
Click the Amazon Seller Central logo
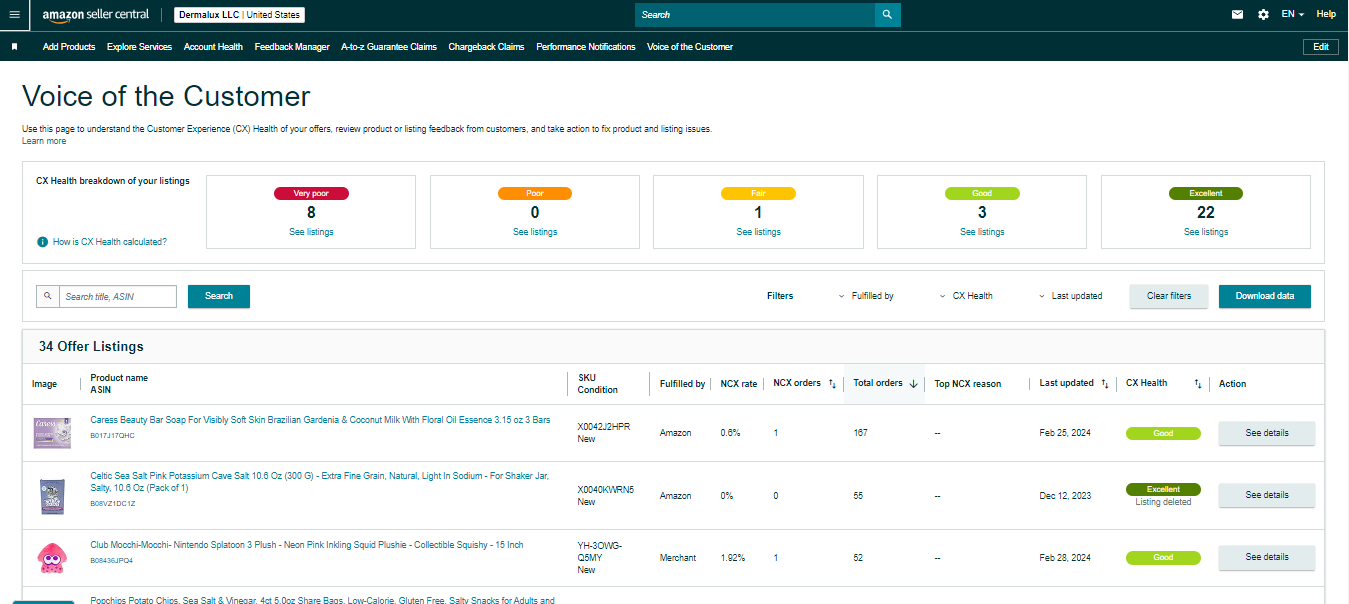coord(95,15)
